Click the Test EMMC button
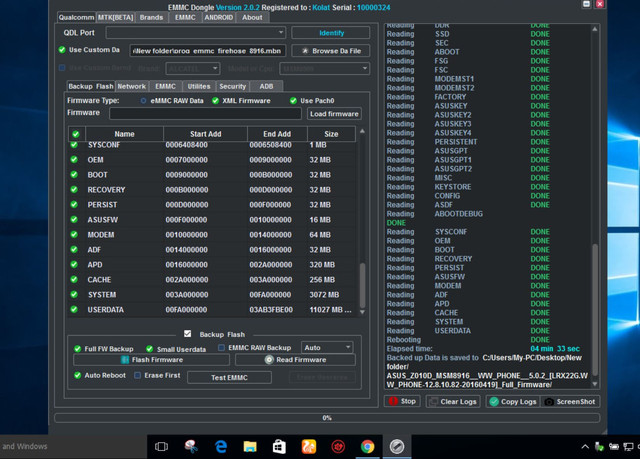640x459 pixels. tap(229, 377)
